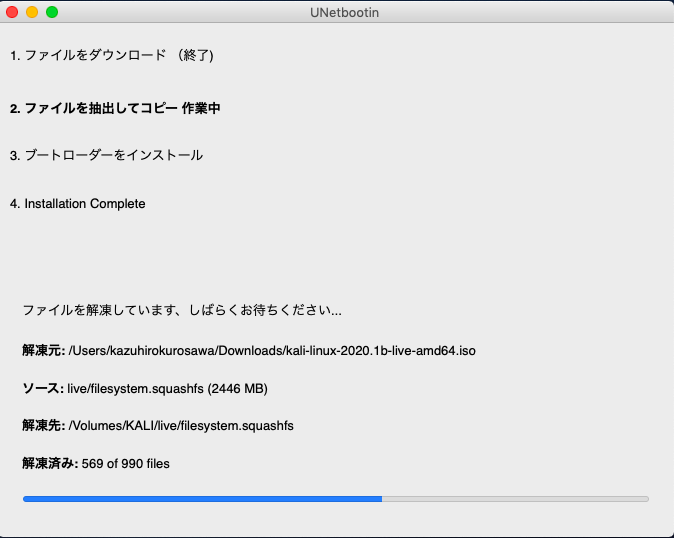
Task: Click the blue extraction progress bar
Action: point(336,499)
